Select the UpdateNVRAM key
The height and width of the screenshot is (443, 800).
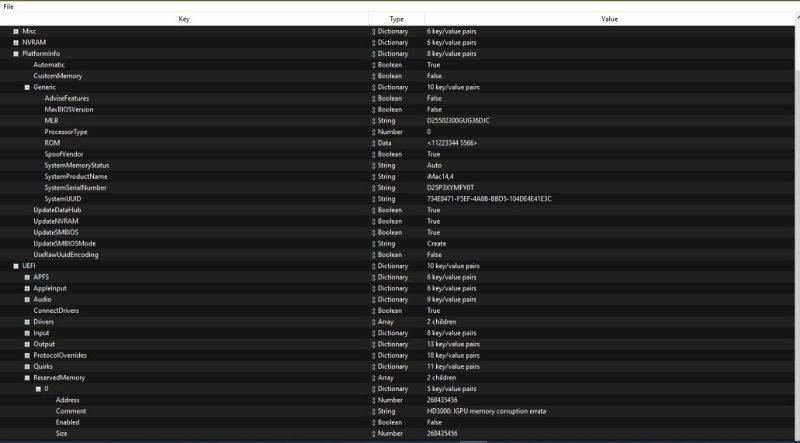(x=56, y=222)
